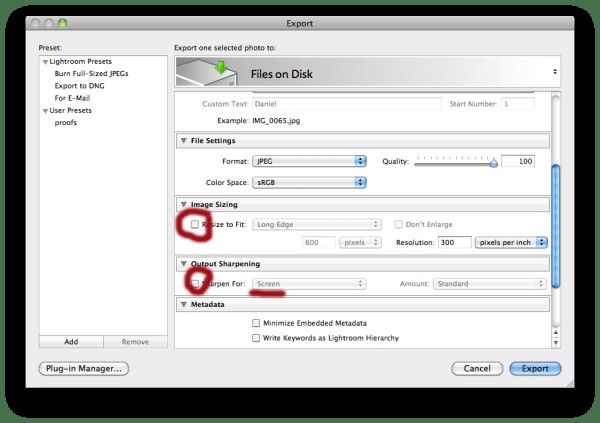Open the Color Space sRGB dropdown

pos(309,183)
